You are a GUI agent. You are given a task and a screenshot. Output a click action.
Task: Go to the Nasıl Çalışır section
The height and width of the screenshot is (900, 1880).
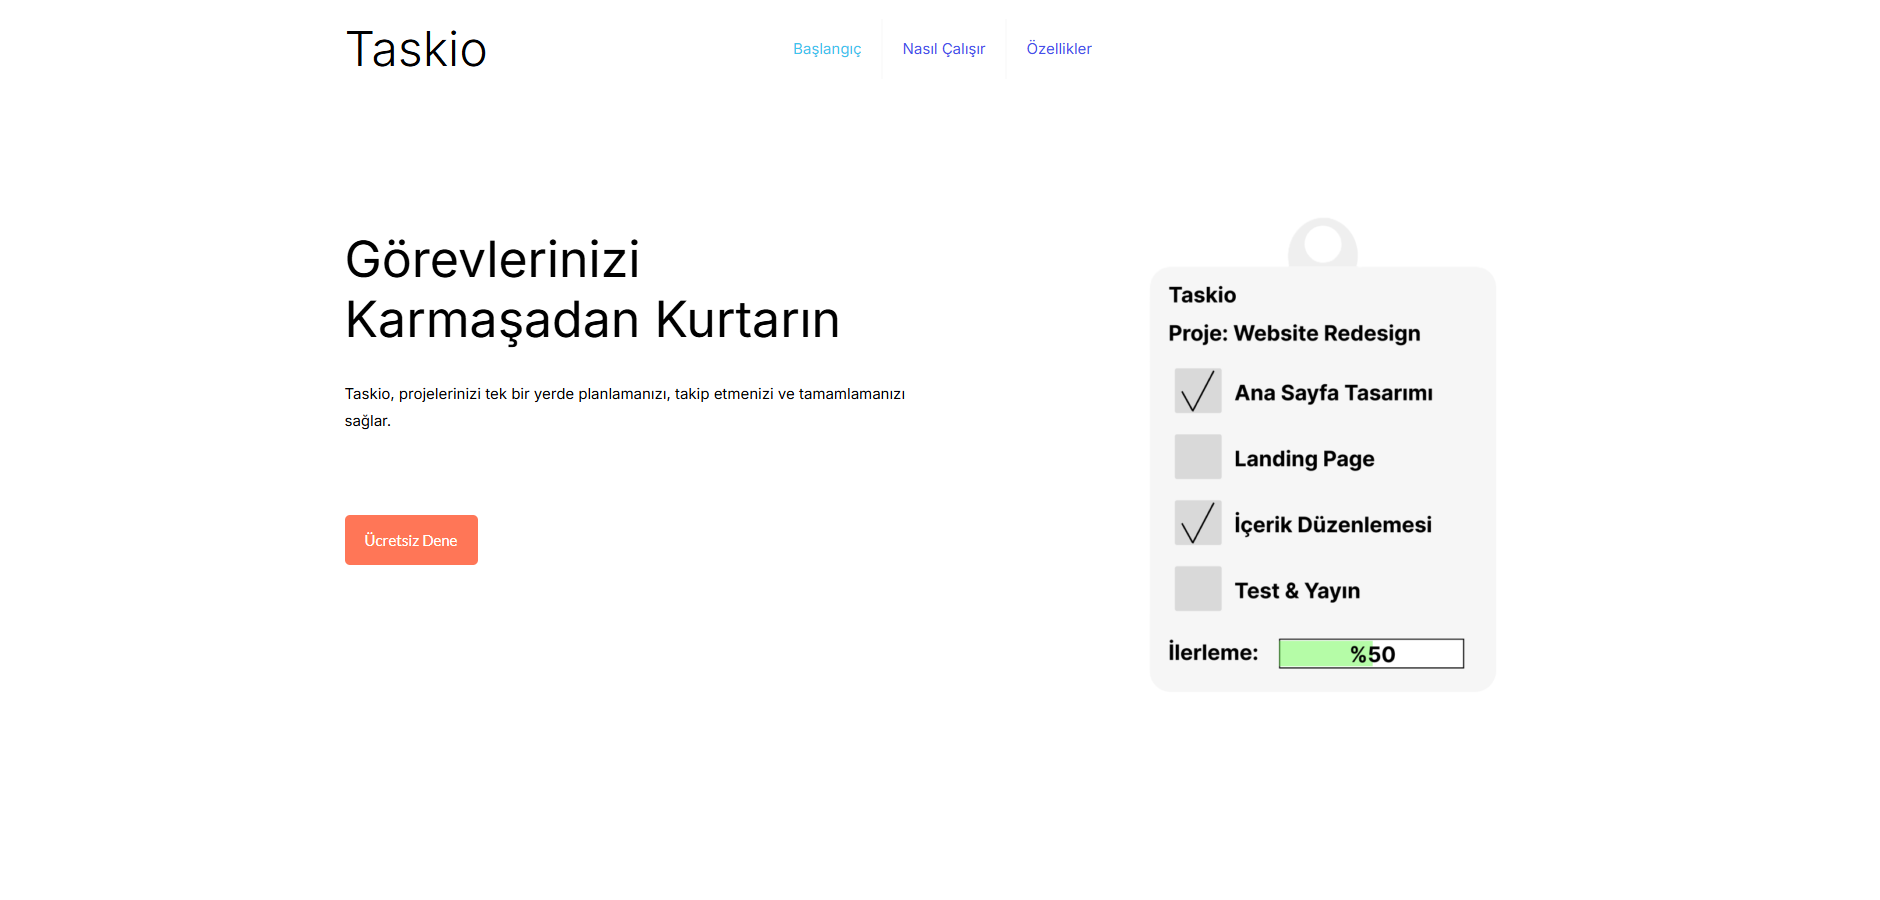(x=943, y=49)
